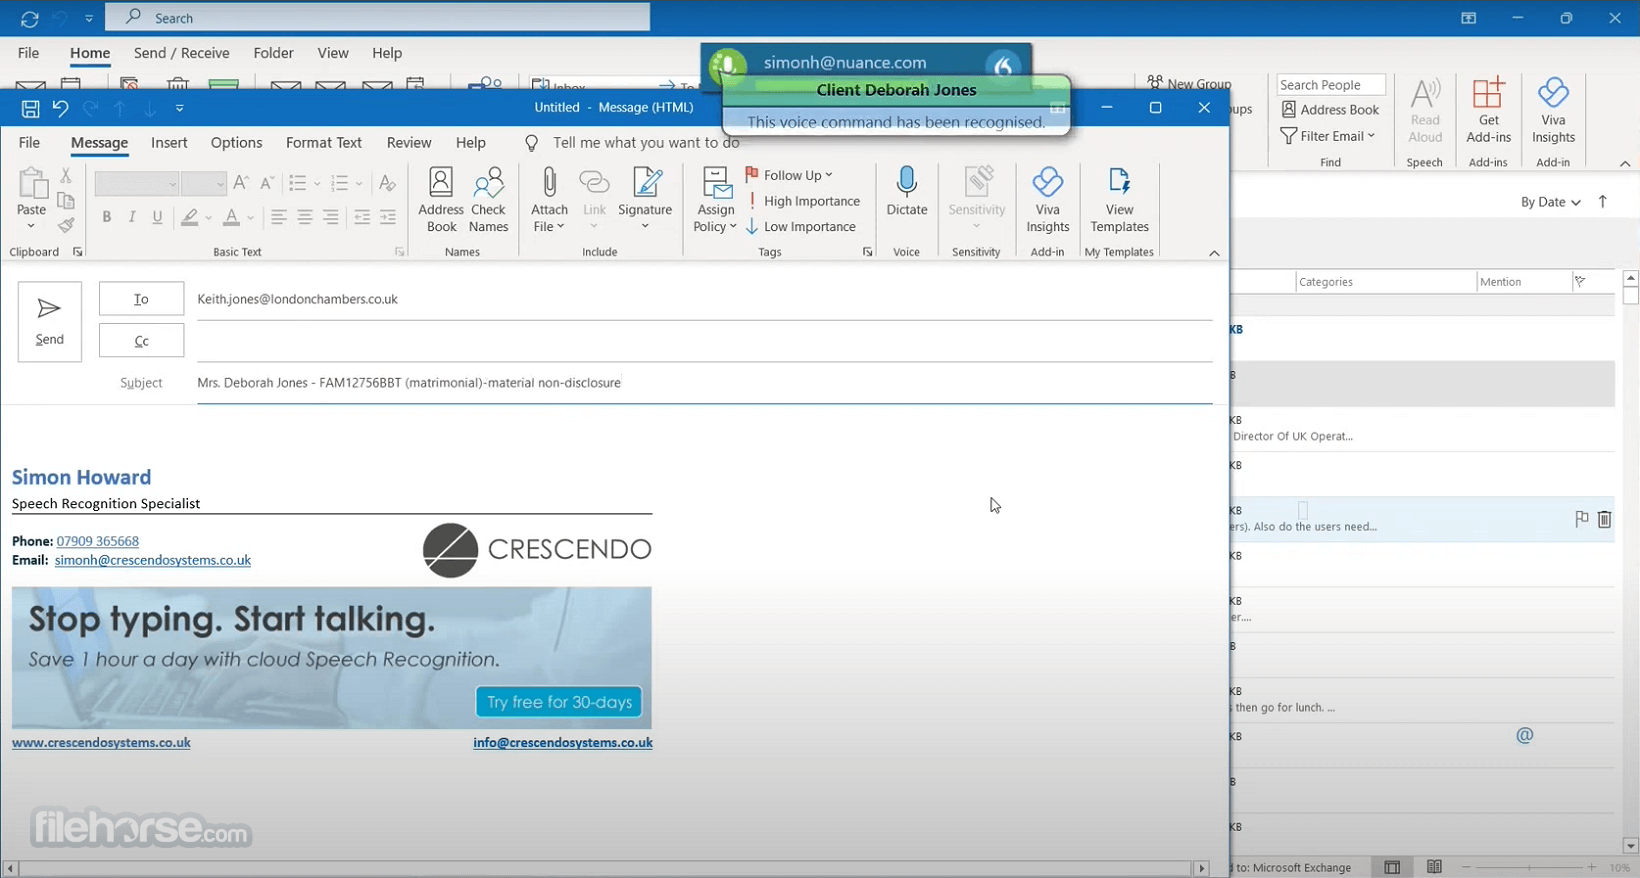The image size is (1640, 878).
Task: Open Send / Receive tab in main Outlook
Action: click(181, 53)
